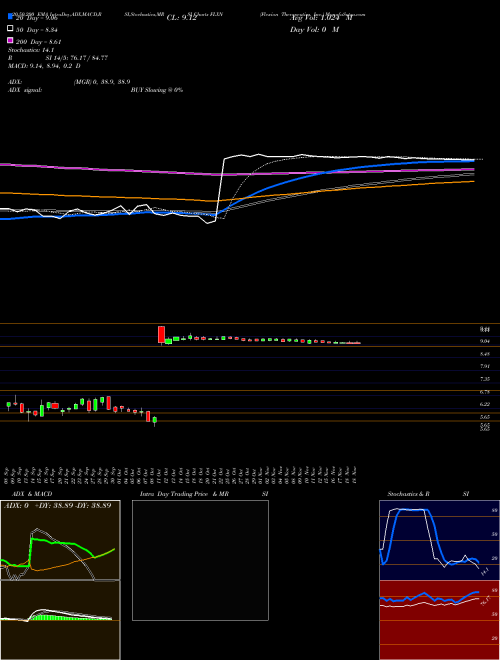Click the 'SI 14/3: 76.17 / 84.77' readout
The image size is (500, 660).
point(77,58)
